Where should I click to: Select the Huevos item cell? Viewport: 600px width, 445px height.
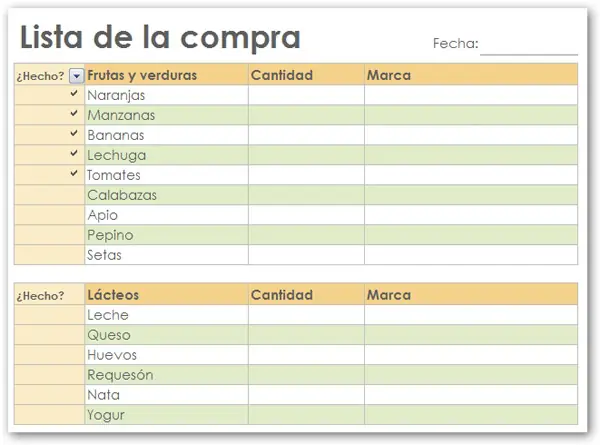pyautogui.click(x=166, y=355)
